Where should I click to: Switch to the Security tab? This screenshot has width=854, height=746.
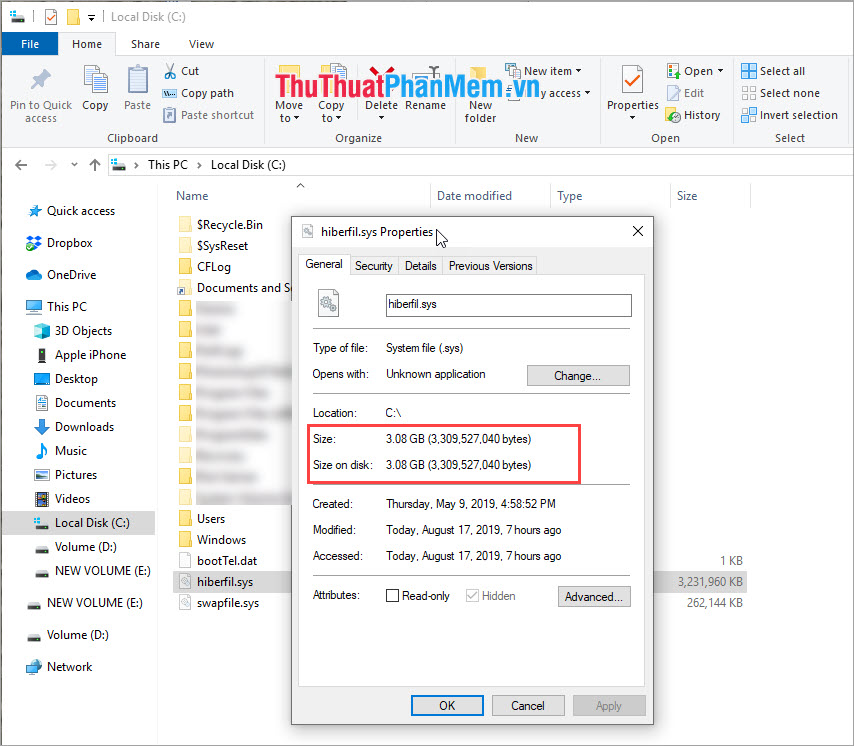(373, 265)
